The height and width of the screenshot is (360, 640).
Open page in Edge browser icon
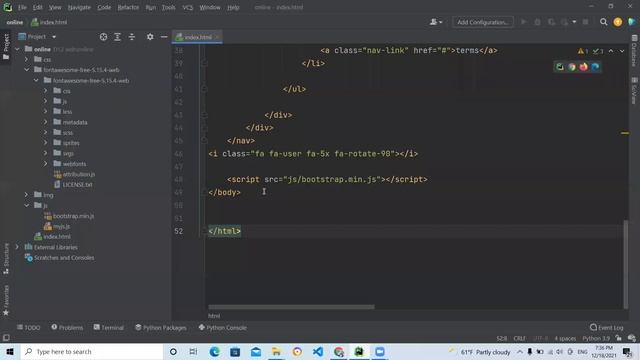[596, 67]
